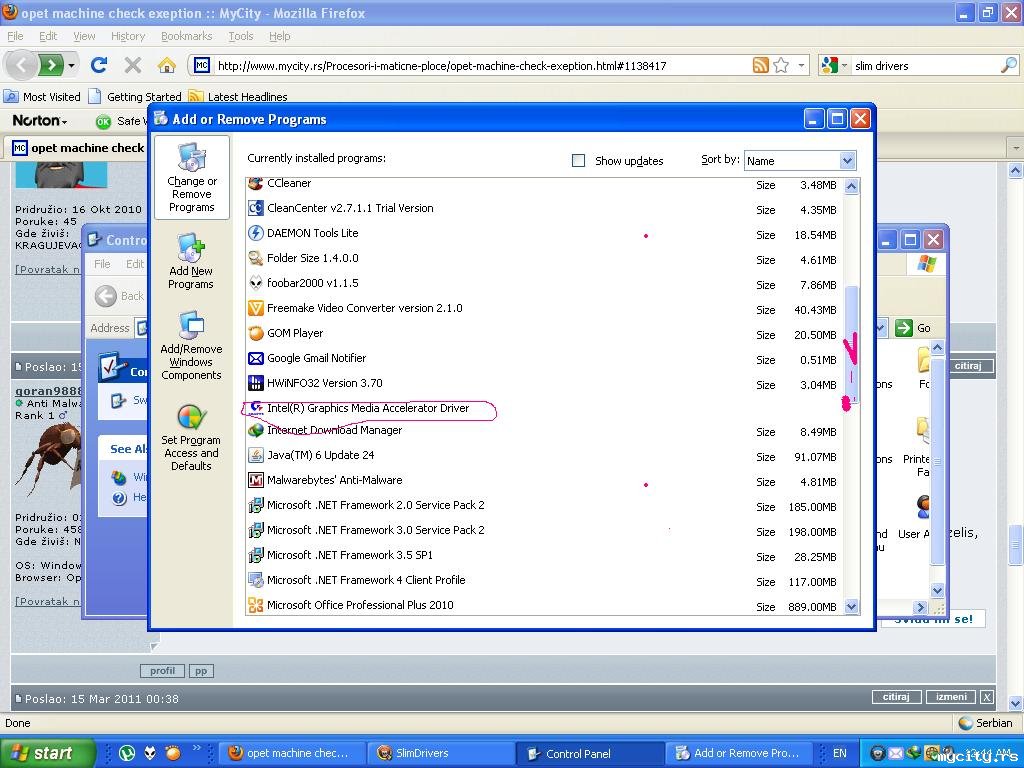
Task: Reload the page in Firefox
Action: point(99,65)
